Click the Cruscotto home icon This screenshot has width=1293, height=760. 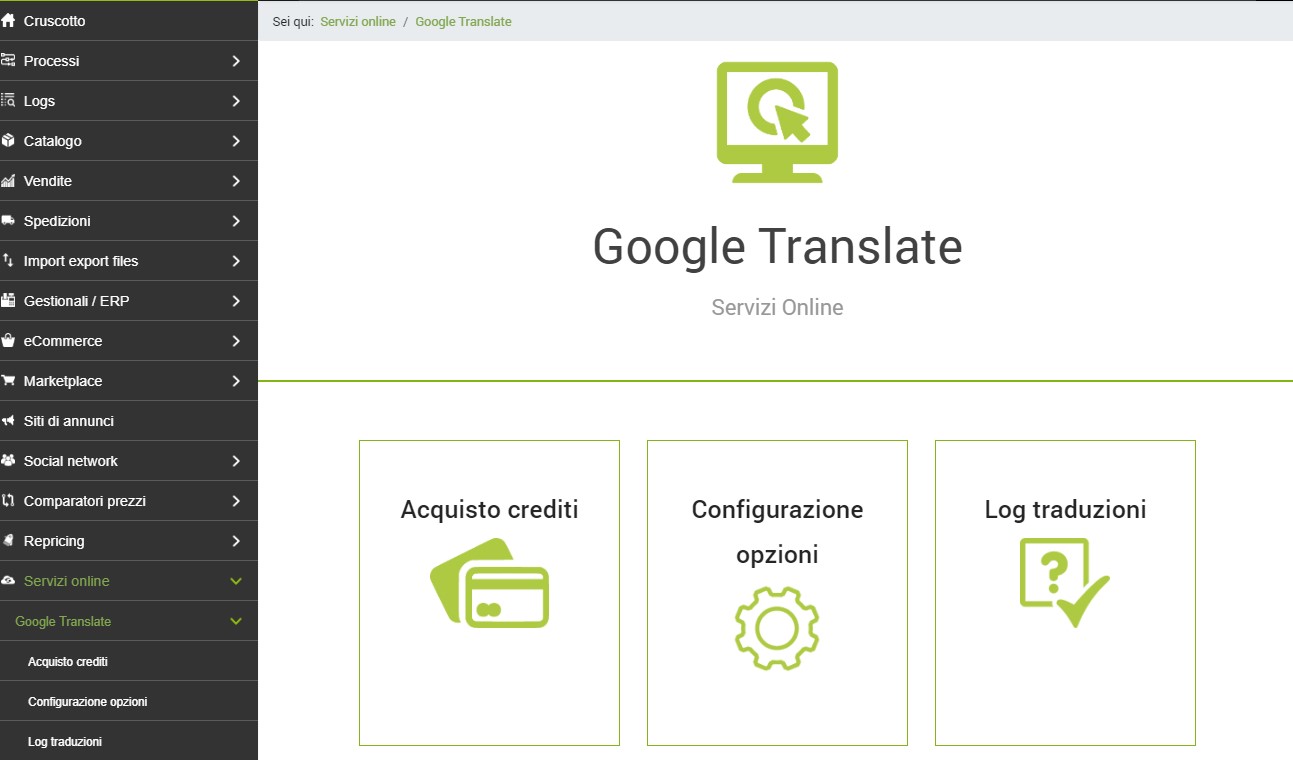point(9,21)
